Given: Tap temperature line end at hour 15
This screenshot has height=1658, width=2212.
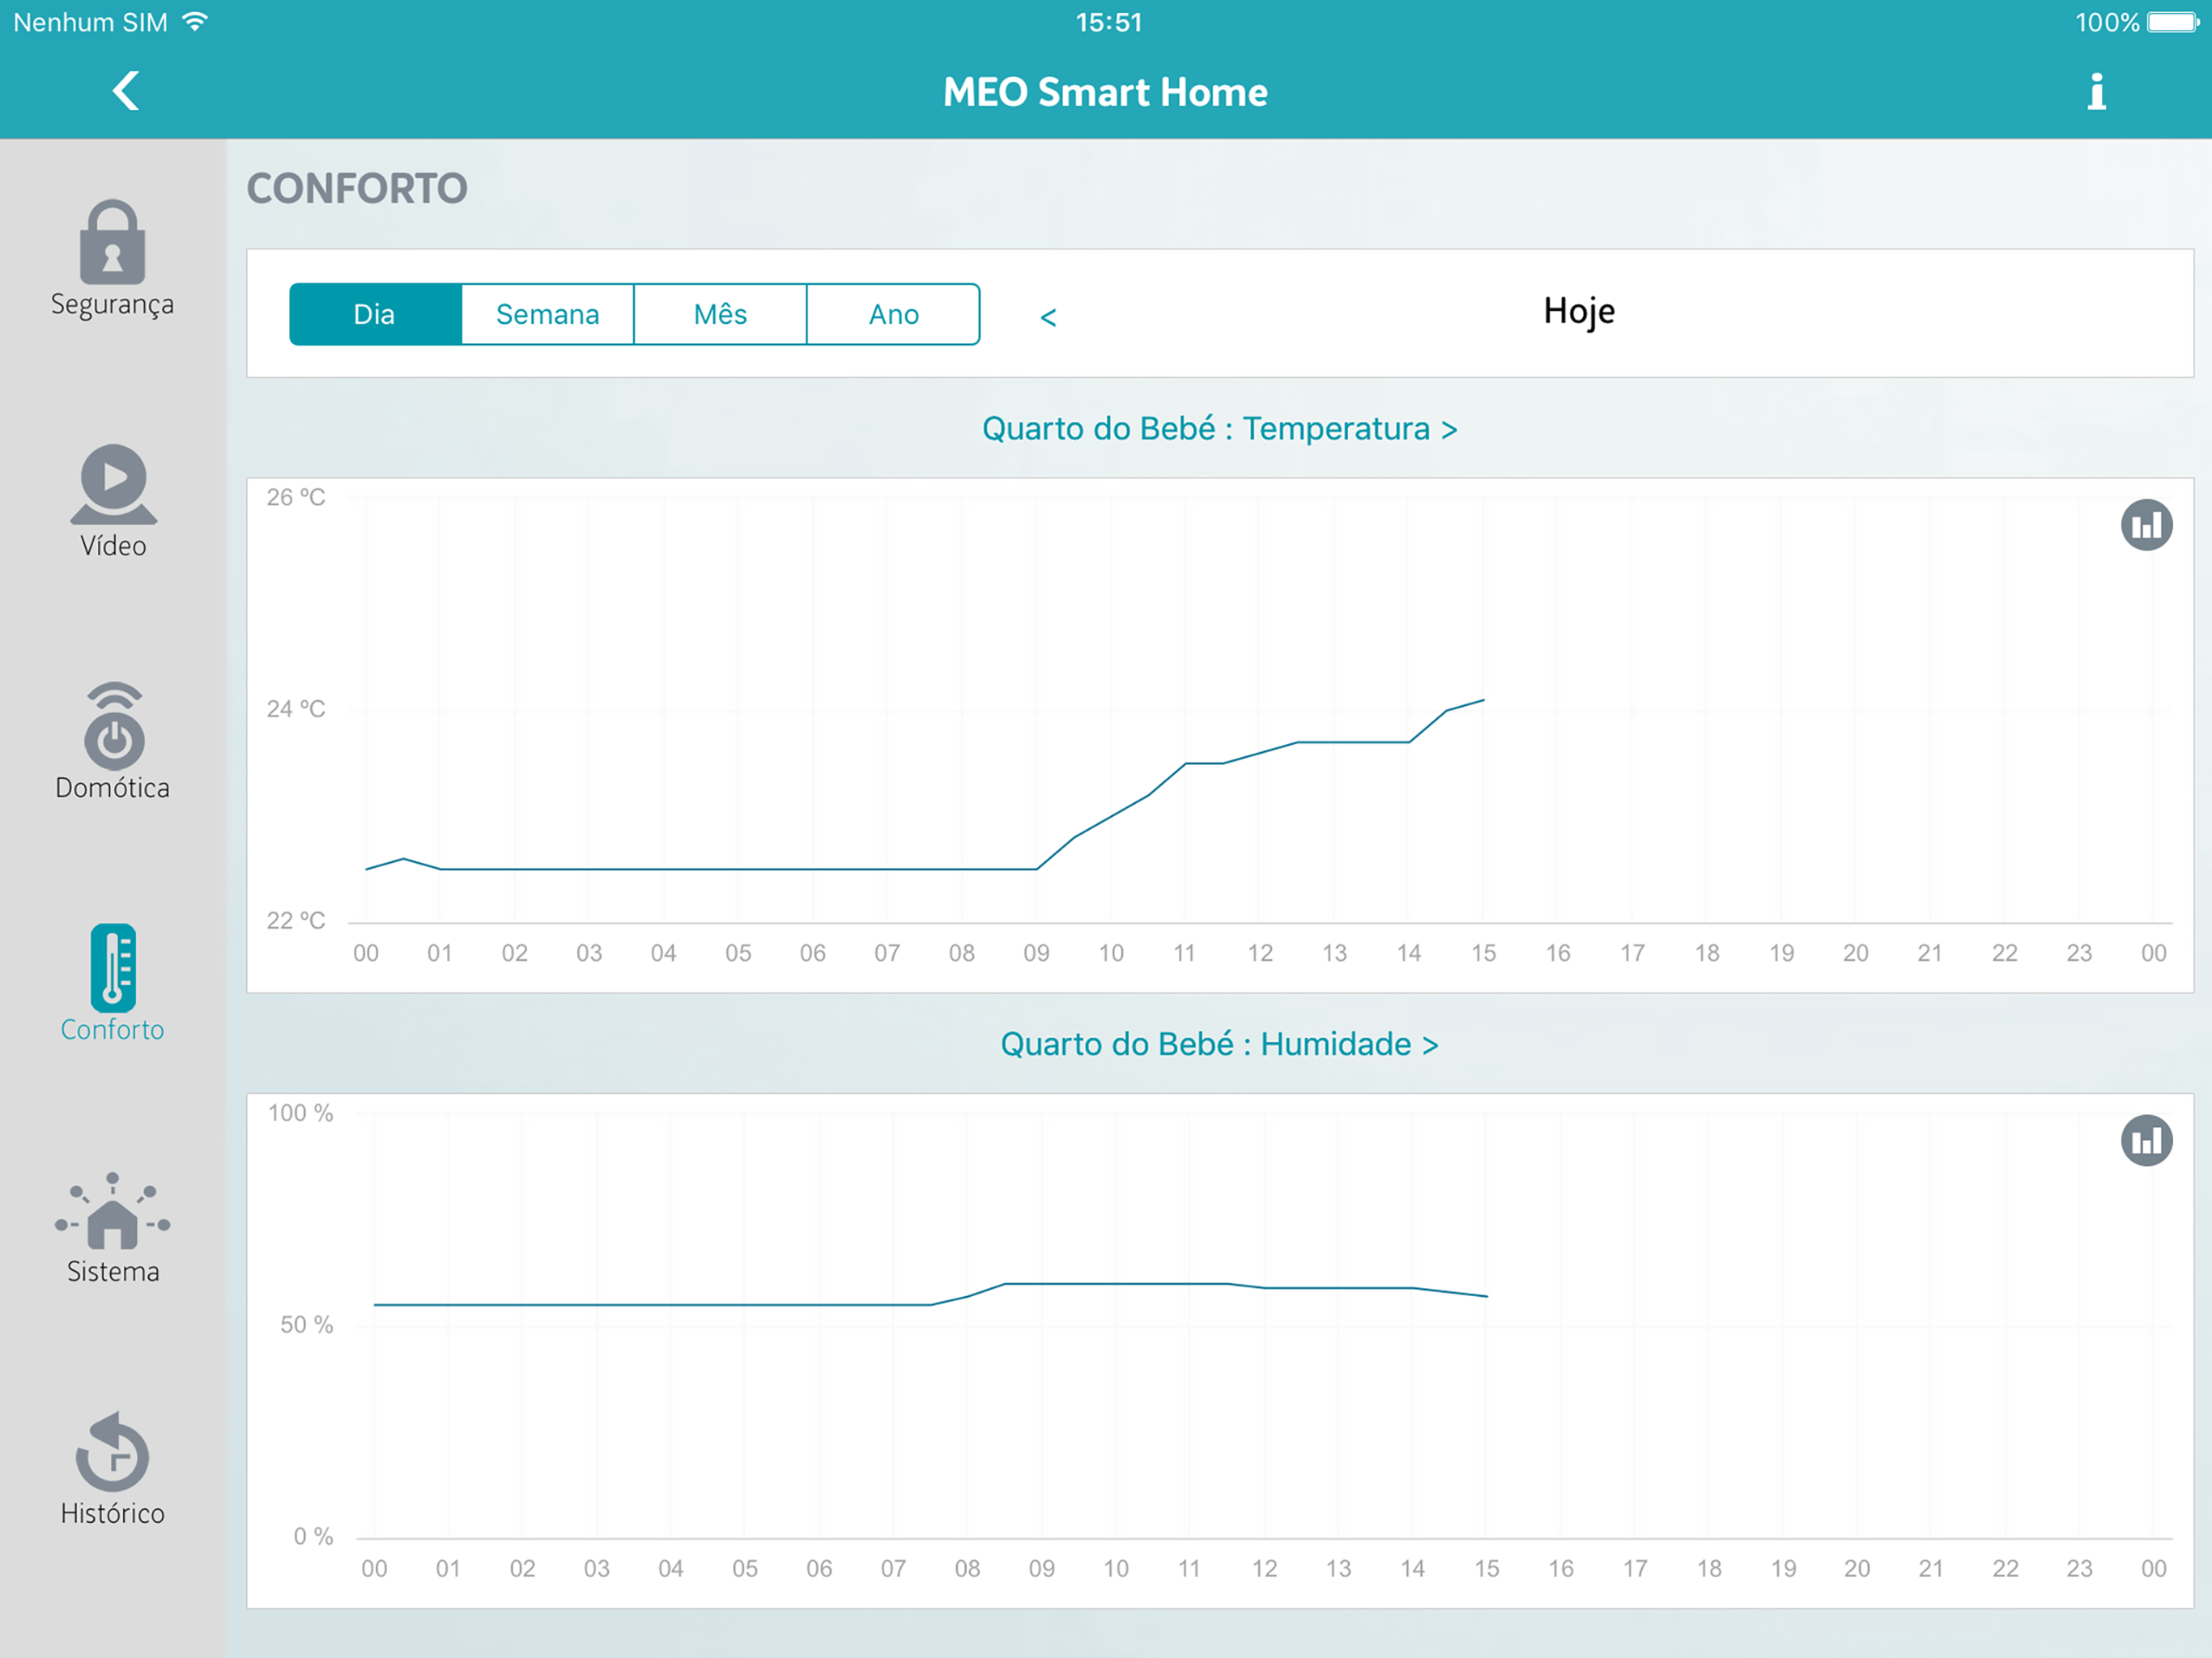Looking at the screenshot, I should (x=1483, y=700).
